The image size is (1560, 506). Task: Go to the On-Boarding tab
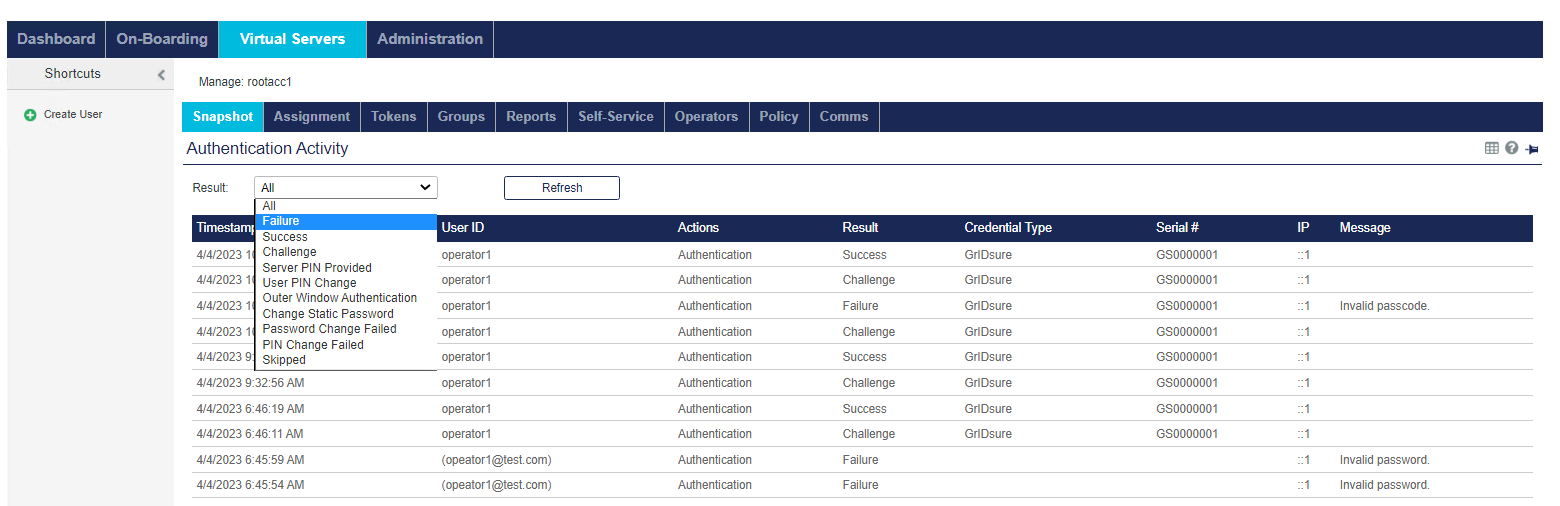click(x=162, y=39)
